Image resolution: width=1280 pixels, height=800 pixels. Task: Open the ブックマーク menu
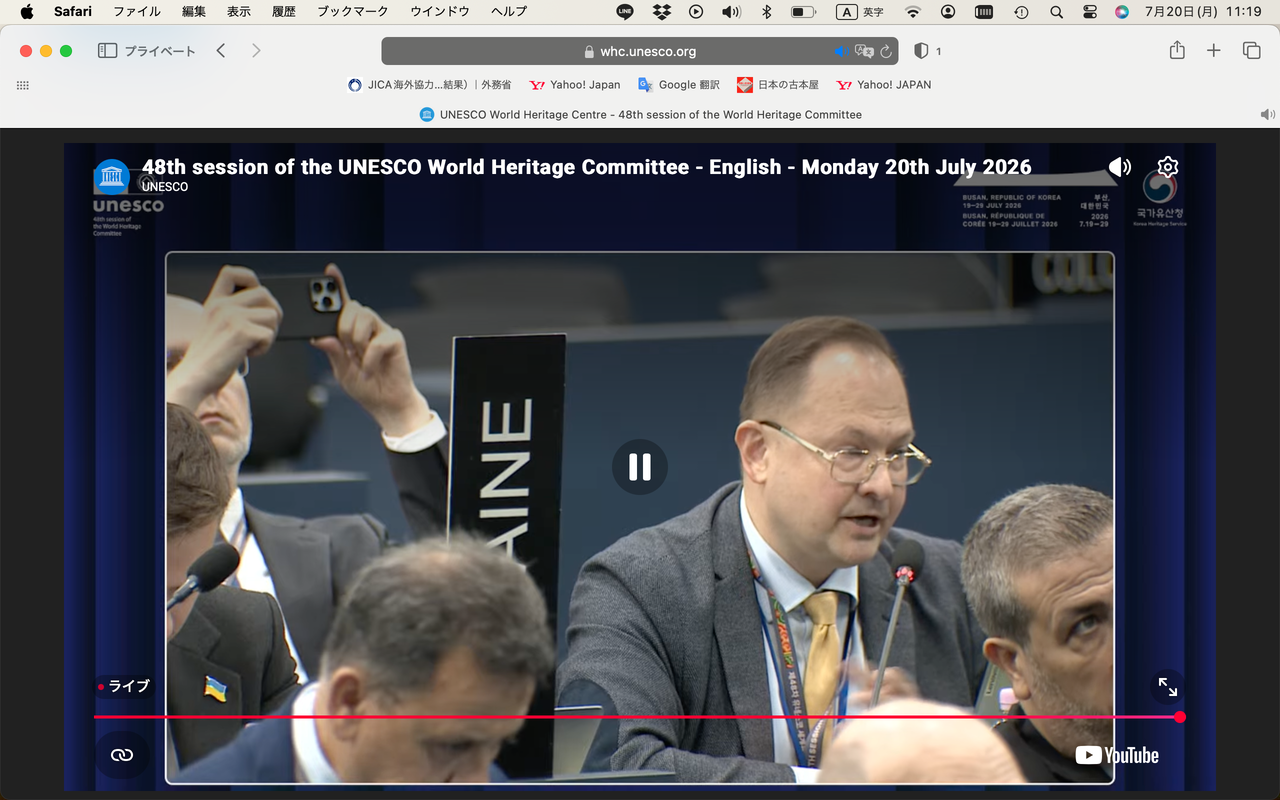[353, 12]
